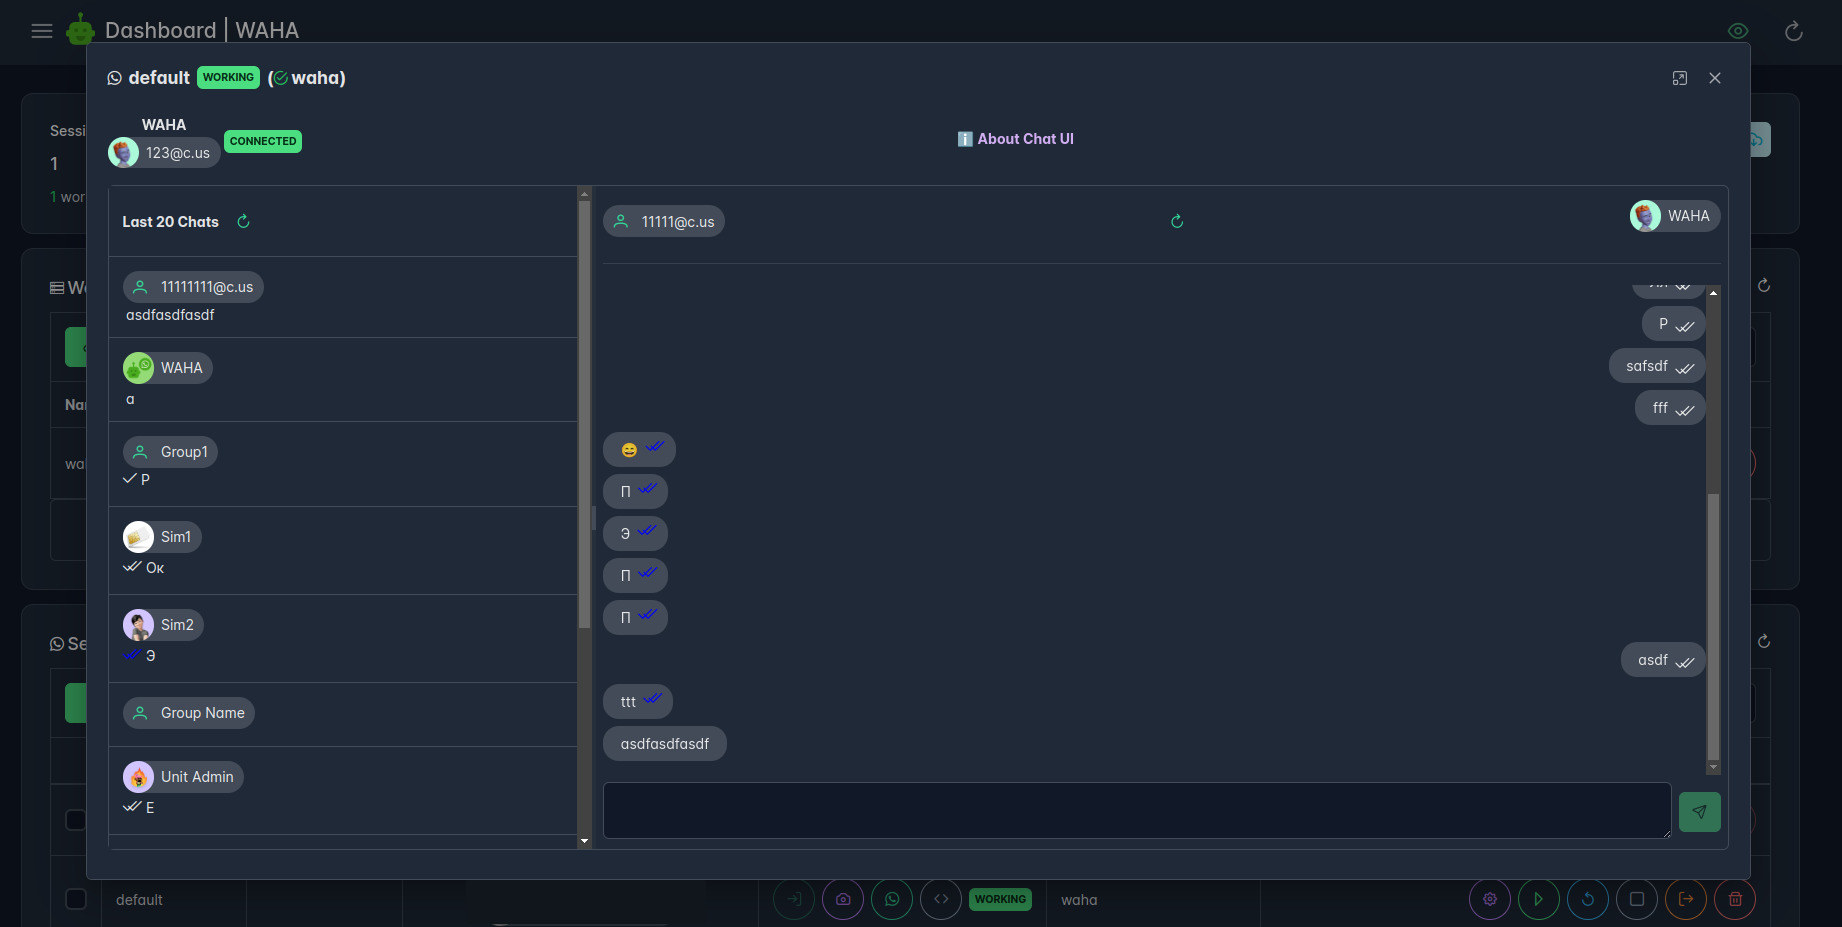
Task: Open chats via the WhatsApp icon in the session row
Action: [892, 899]
